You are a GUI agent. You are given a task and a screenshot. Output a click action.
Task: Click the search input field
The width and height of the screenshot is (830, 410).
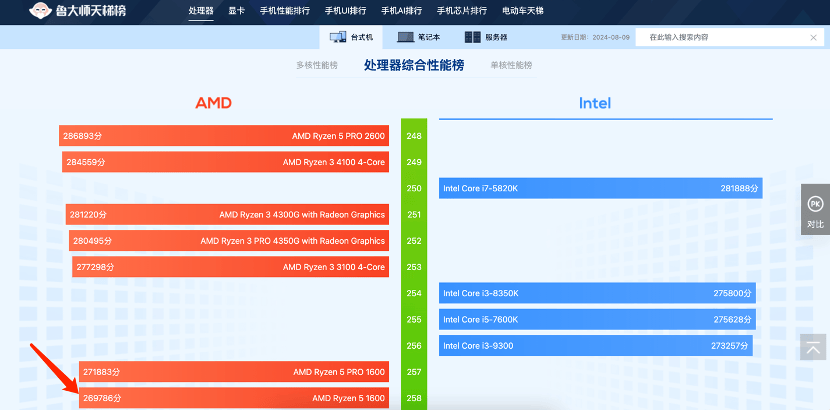pyautogui.click(x=720, y=37)
